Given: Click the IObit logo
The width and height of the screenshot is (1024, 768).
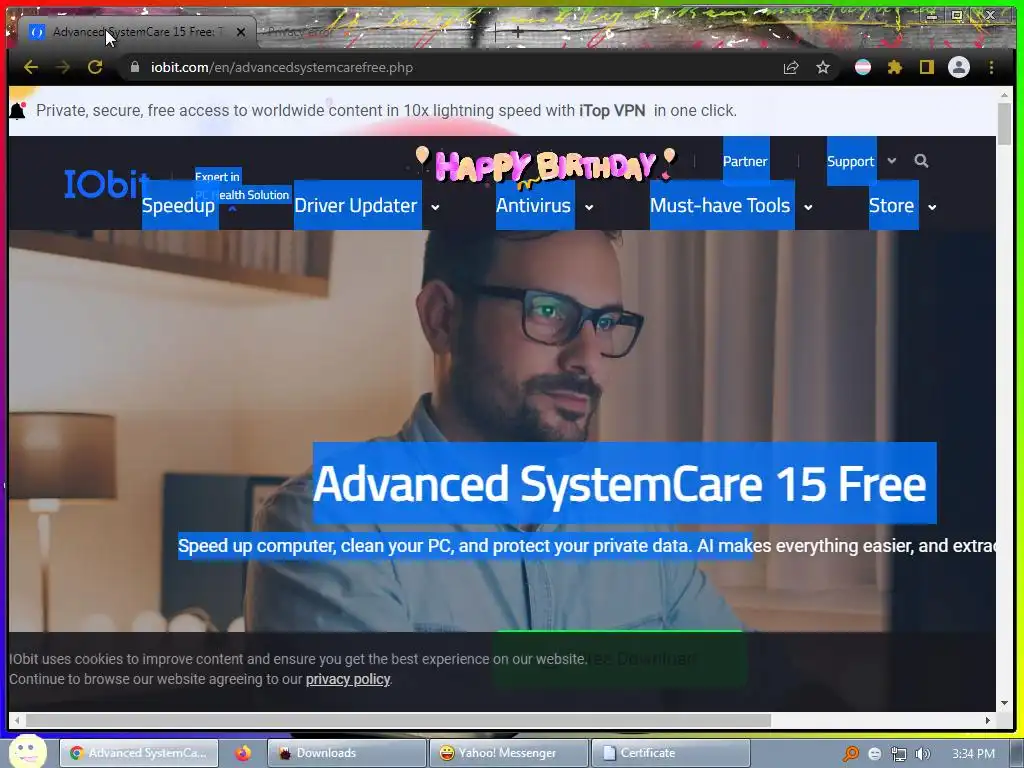Looking at the screenshot, I should (x=106, y=184).
